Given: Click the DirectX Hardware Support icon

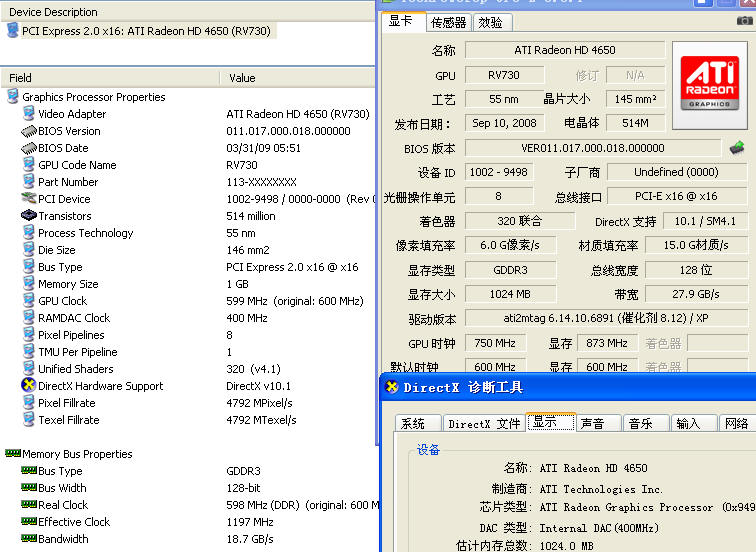Looking at the screenshot, I should coord(29,385).
